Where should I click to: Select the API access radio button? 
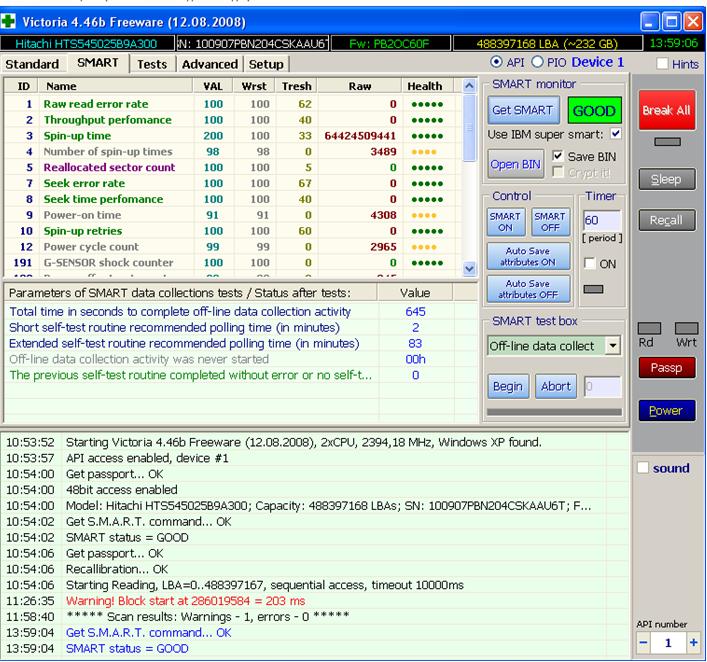[x=496, y=62]
